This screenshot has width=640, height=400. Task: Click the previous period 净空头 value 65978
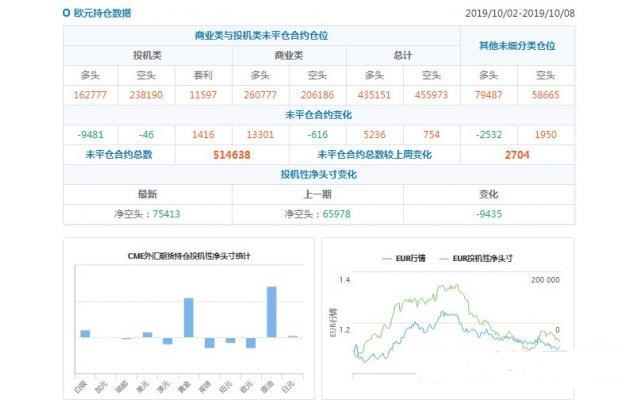tap(317, 214)
